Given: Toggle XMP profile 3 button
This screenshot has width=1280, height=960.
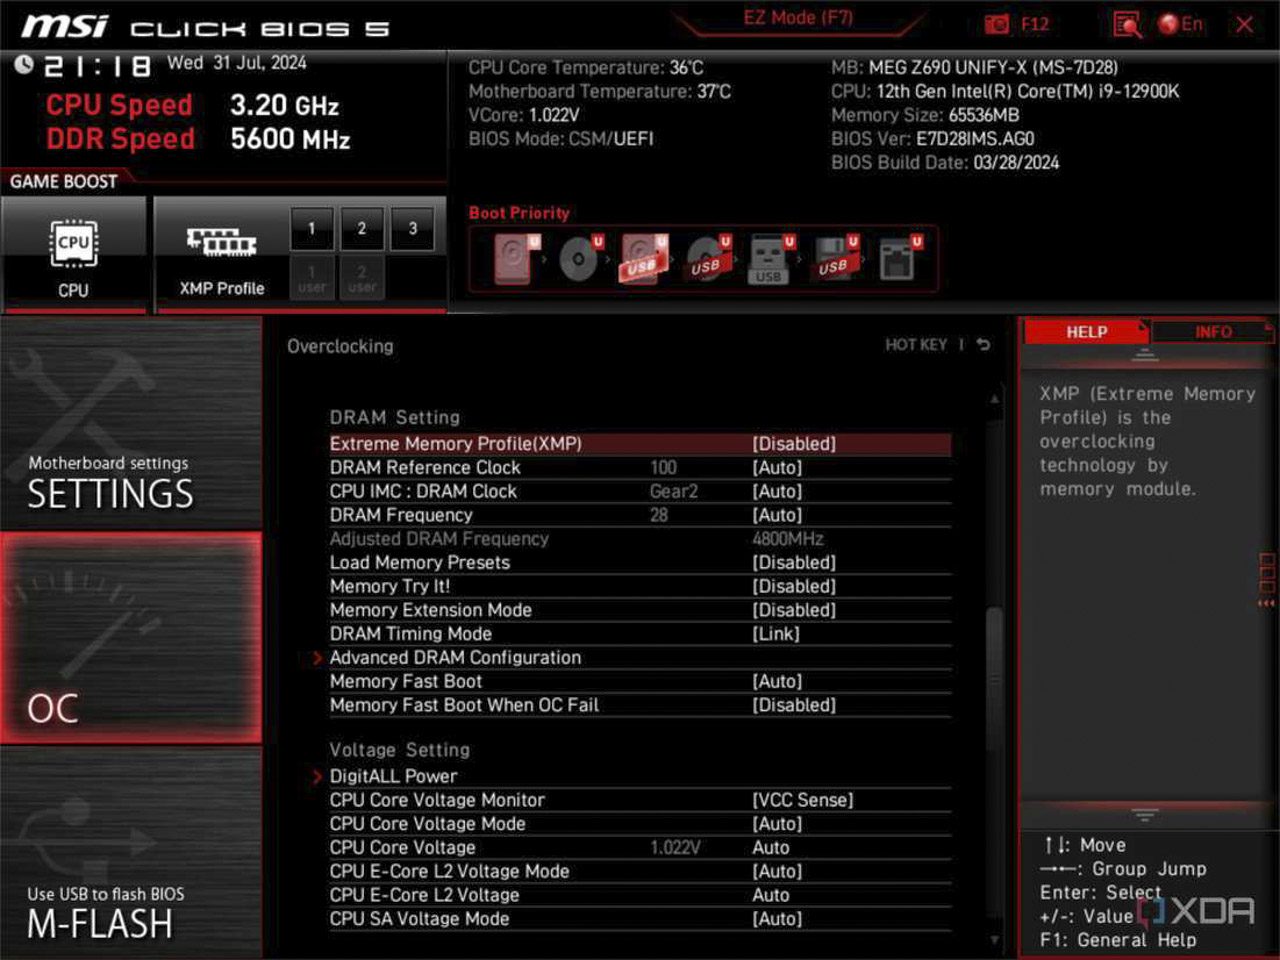Looking at the screenshot, I should (x=412, y=229).
